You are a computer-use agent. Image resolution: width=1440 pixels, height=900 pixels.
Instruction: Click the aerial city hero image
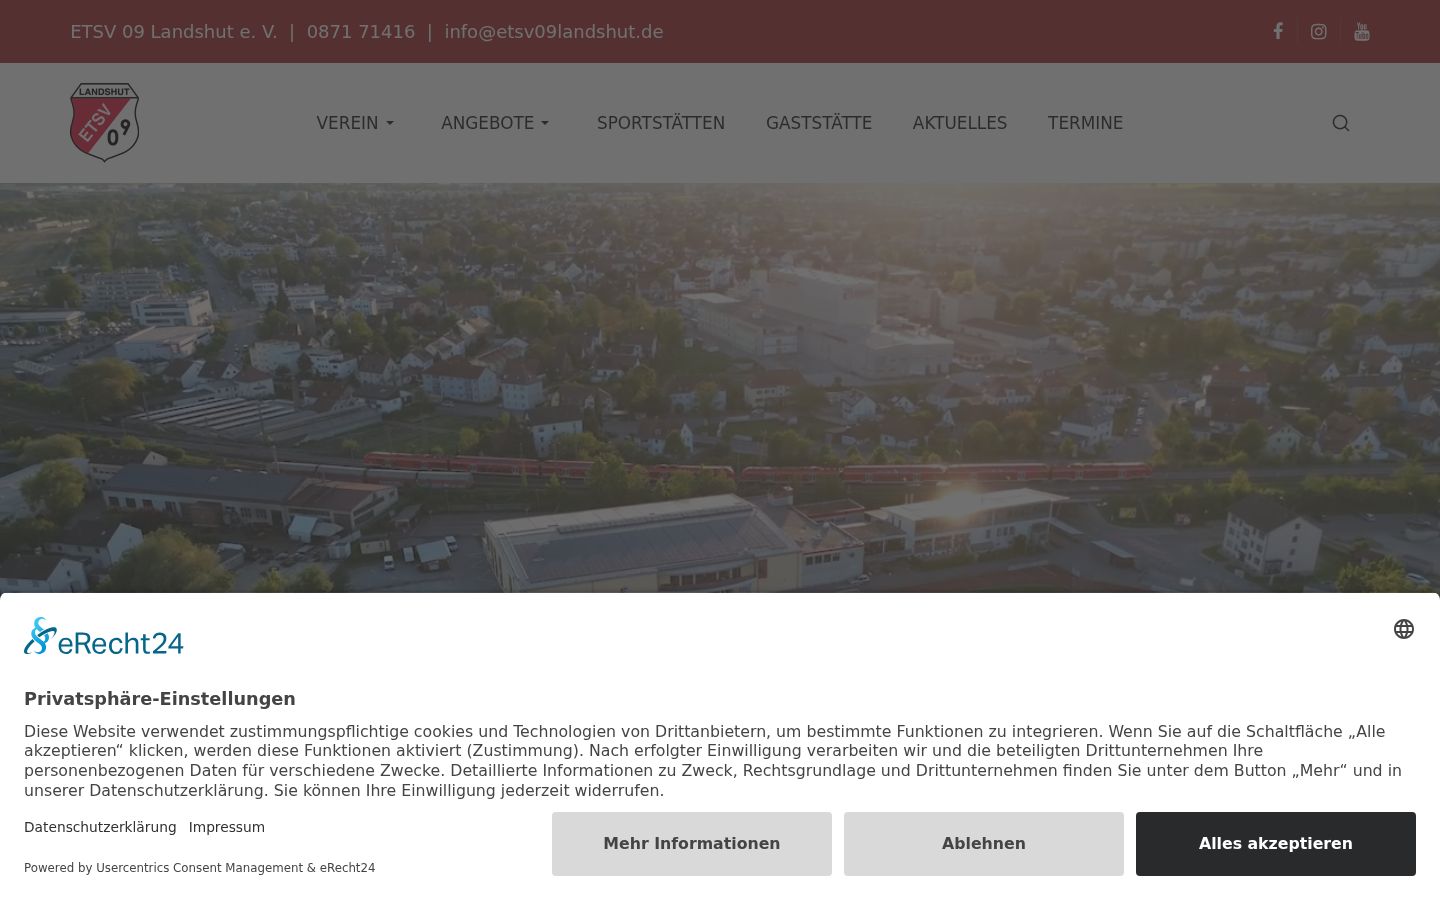coord(720,388)
